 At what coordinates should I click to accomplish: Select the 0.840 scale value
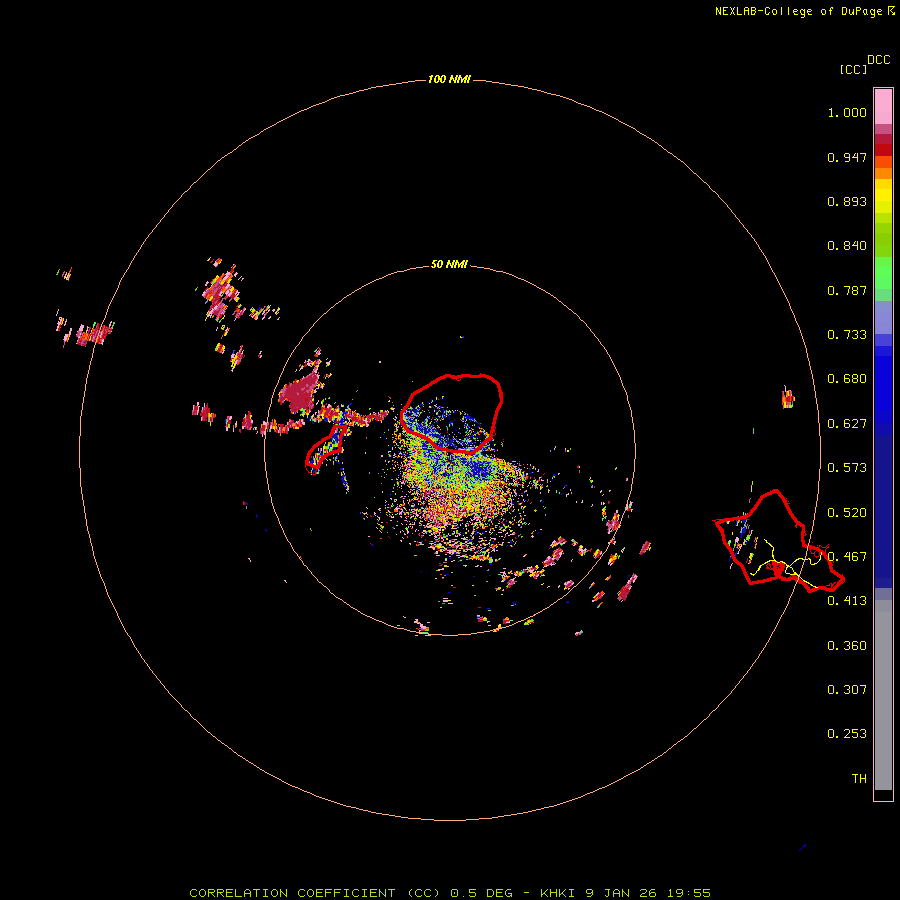(x=847, y=246)
